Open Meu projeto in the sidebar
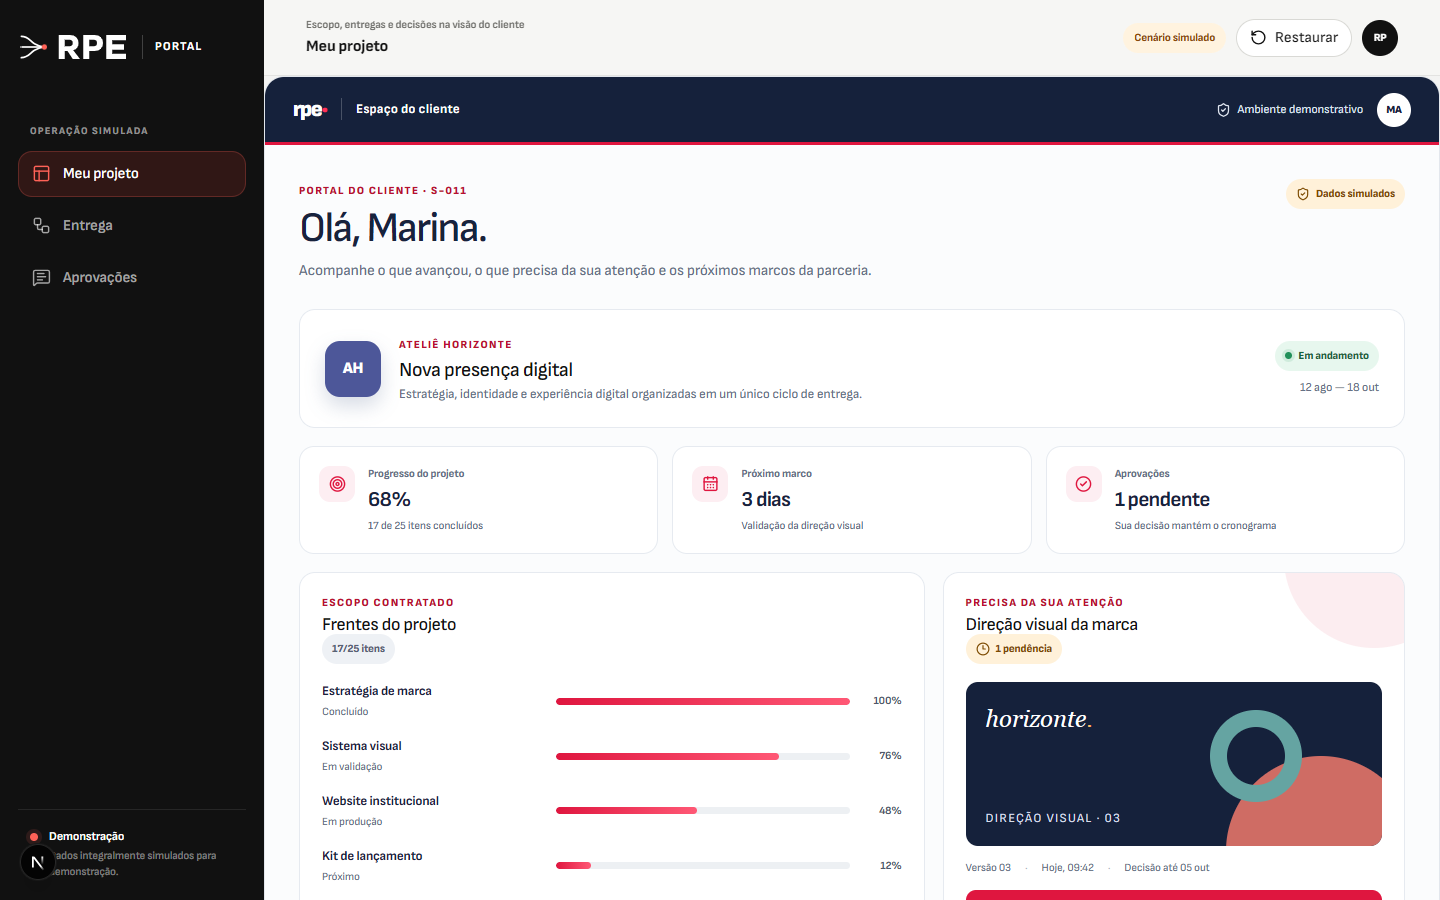 132,174
